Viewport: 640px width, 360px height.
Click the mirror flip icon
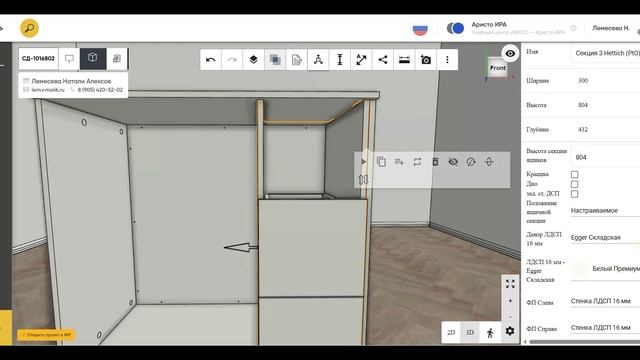click(x=363, y=180)
